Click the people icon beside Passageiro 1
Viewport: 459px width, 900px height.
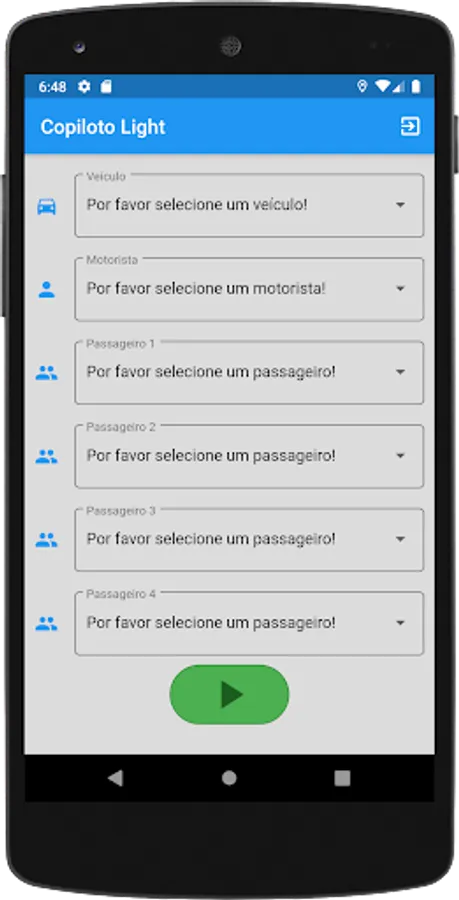point(46,373)
